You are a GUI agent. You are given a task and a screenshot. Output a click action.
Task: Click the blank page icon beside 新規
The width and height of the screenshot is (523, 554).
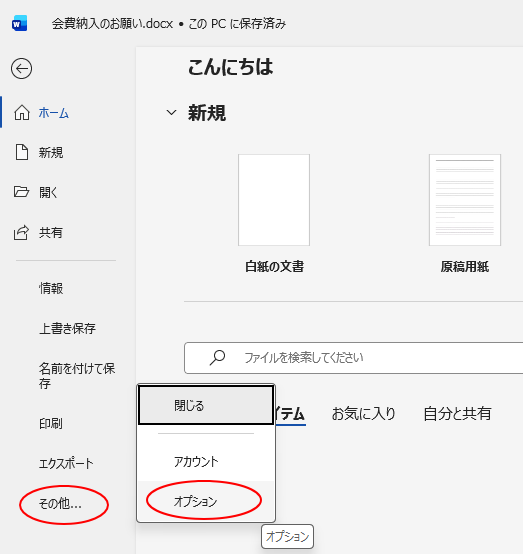click(x=22, y=152)
